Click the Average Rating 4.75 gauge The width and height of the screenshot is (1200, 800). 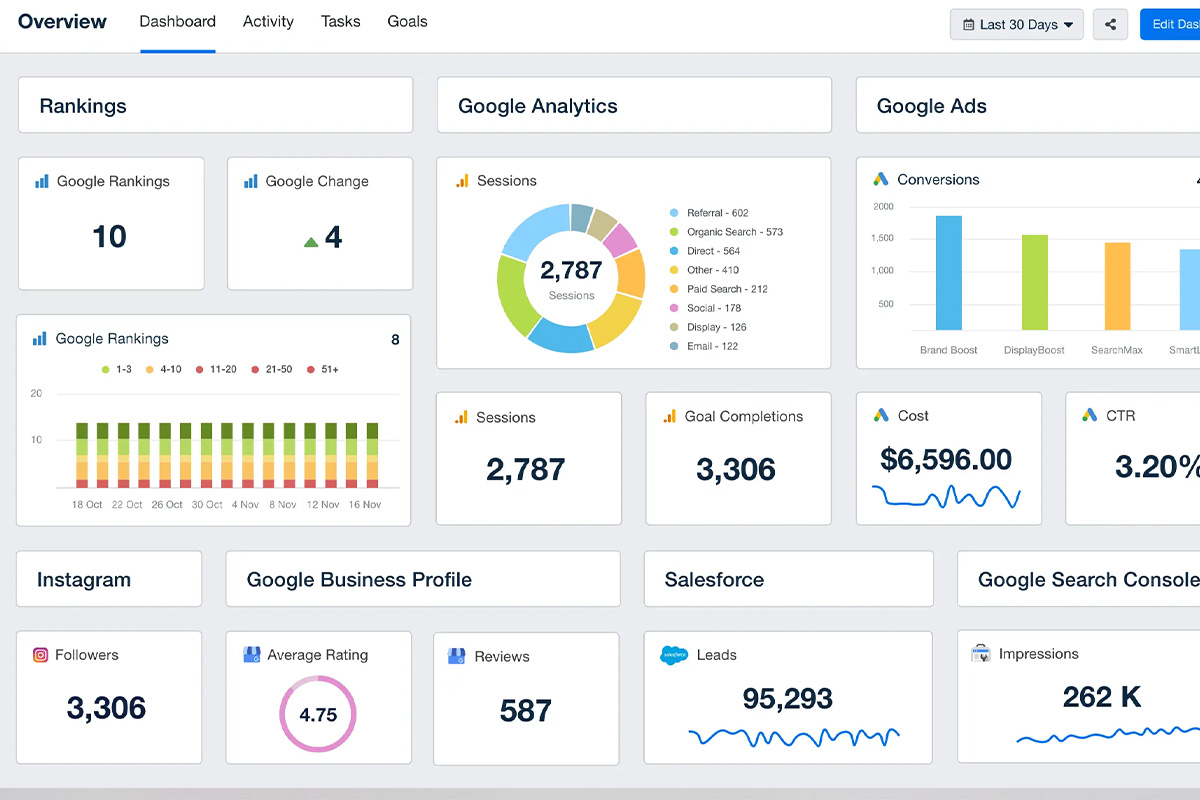pos(318,714)
